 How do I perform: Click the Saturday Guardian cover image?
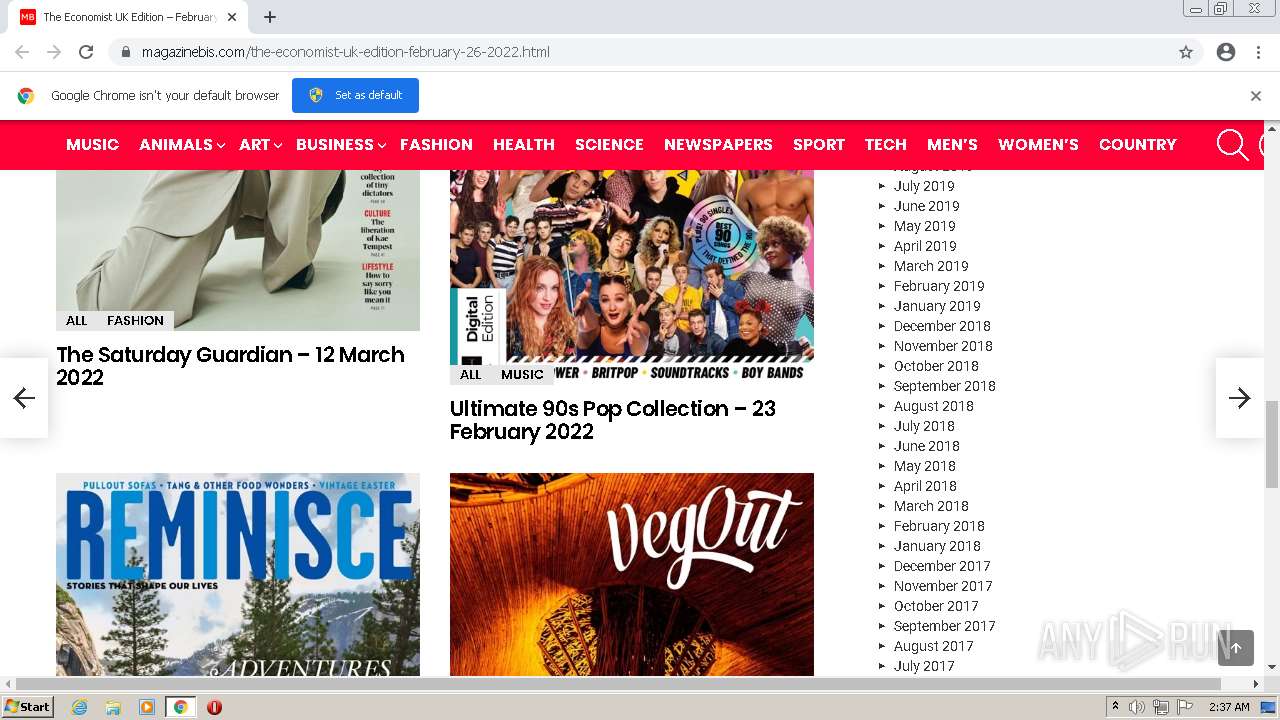coord(238,250)
